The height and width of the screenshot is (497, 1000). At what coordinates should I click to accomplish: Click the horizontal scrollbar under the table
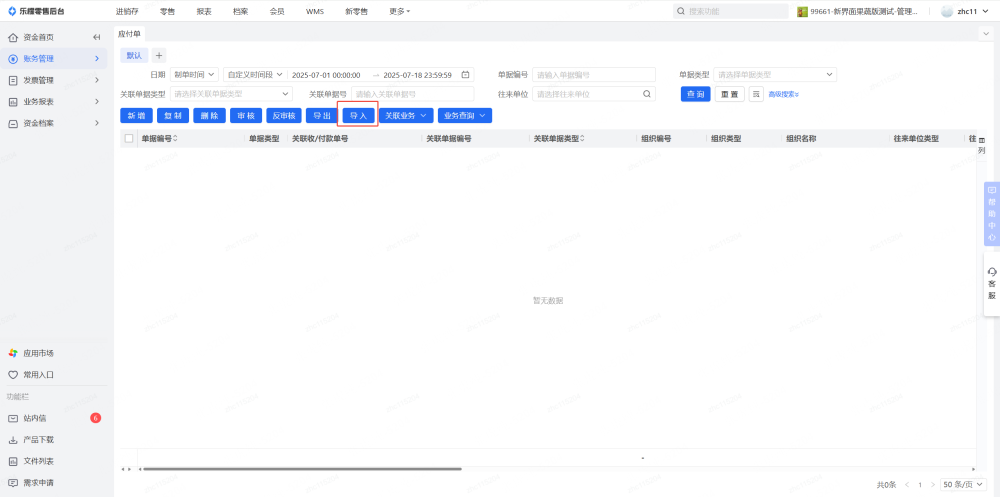pos(300,468)
